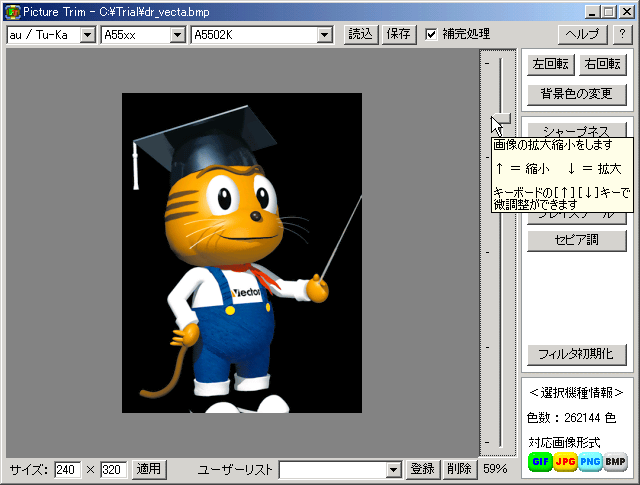Click the zoom slider thumb

coord(501,118)
